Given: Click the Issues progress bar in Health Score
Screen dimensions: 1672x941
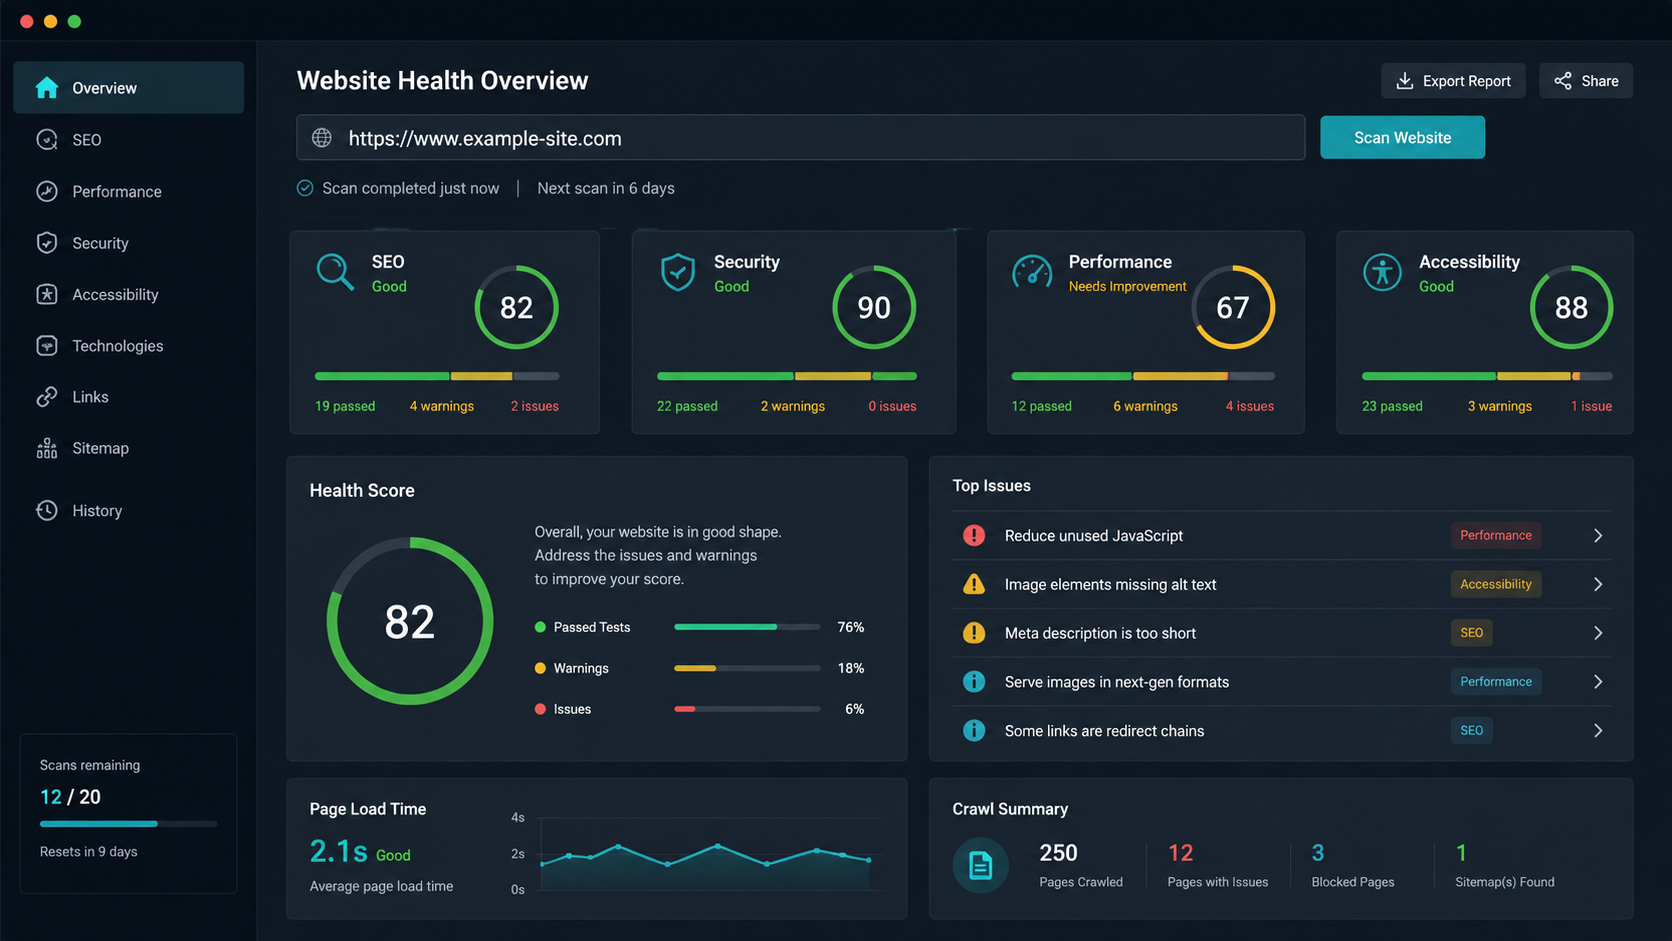Looking at the screenshot, I should click(747, 709).
